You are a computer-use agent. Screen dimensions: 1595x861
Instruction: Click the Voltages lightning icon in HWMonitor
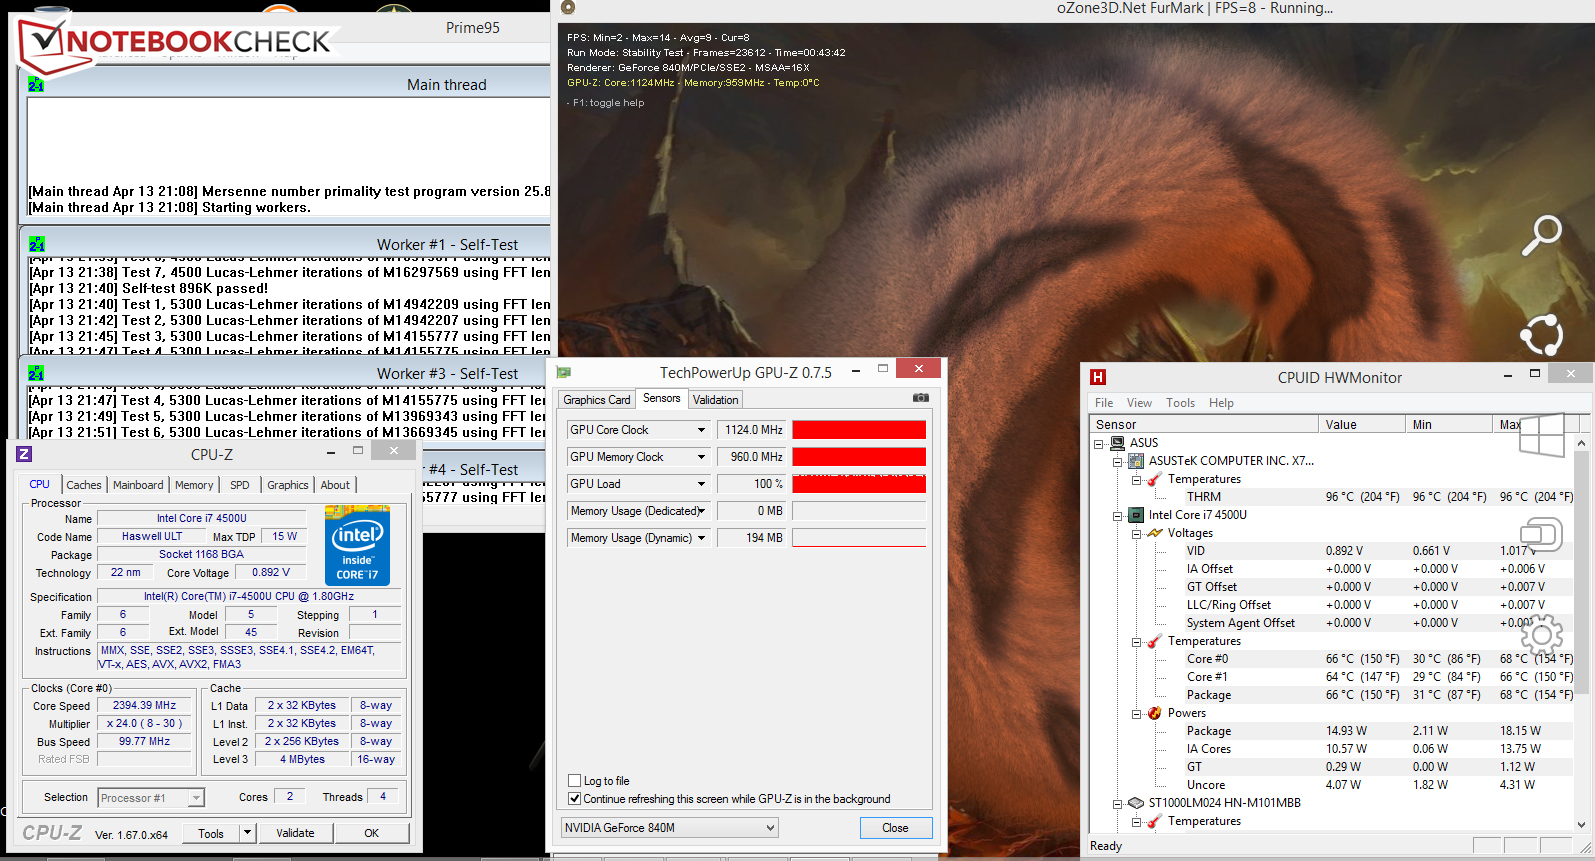[x=1155, y=533]
